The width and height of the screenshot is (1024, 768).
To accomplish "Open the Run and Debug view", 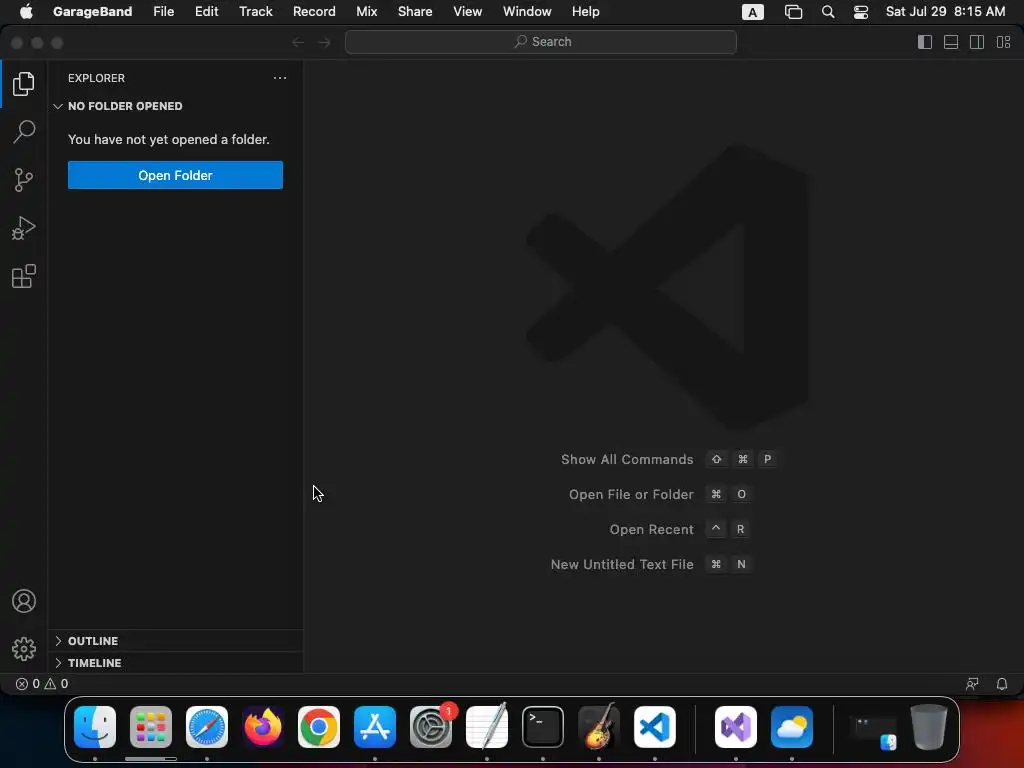I will point(24,228).
